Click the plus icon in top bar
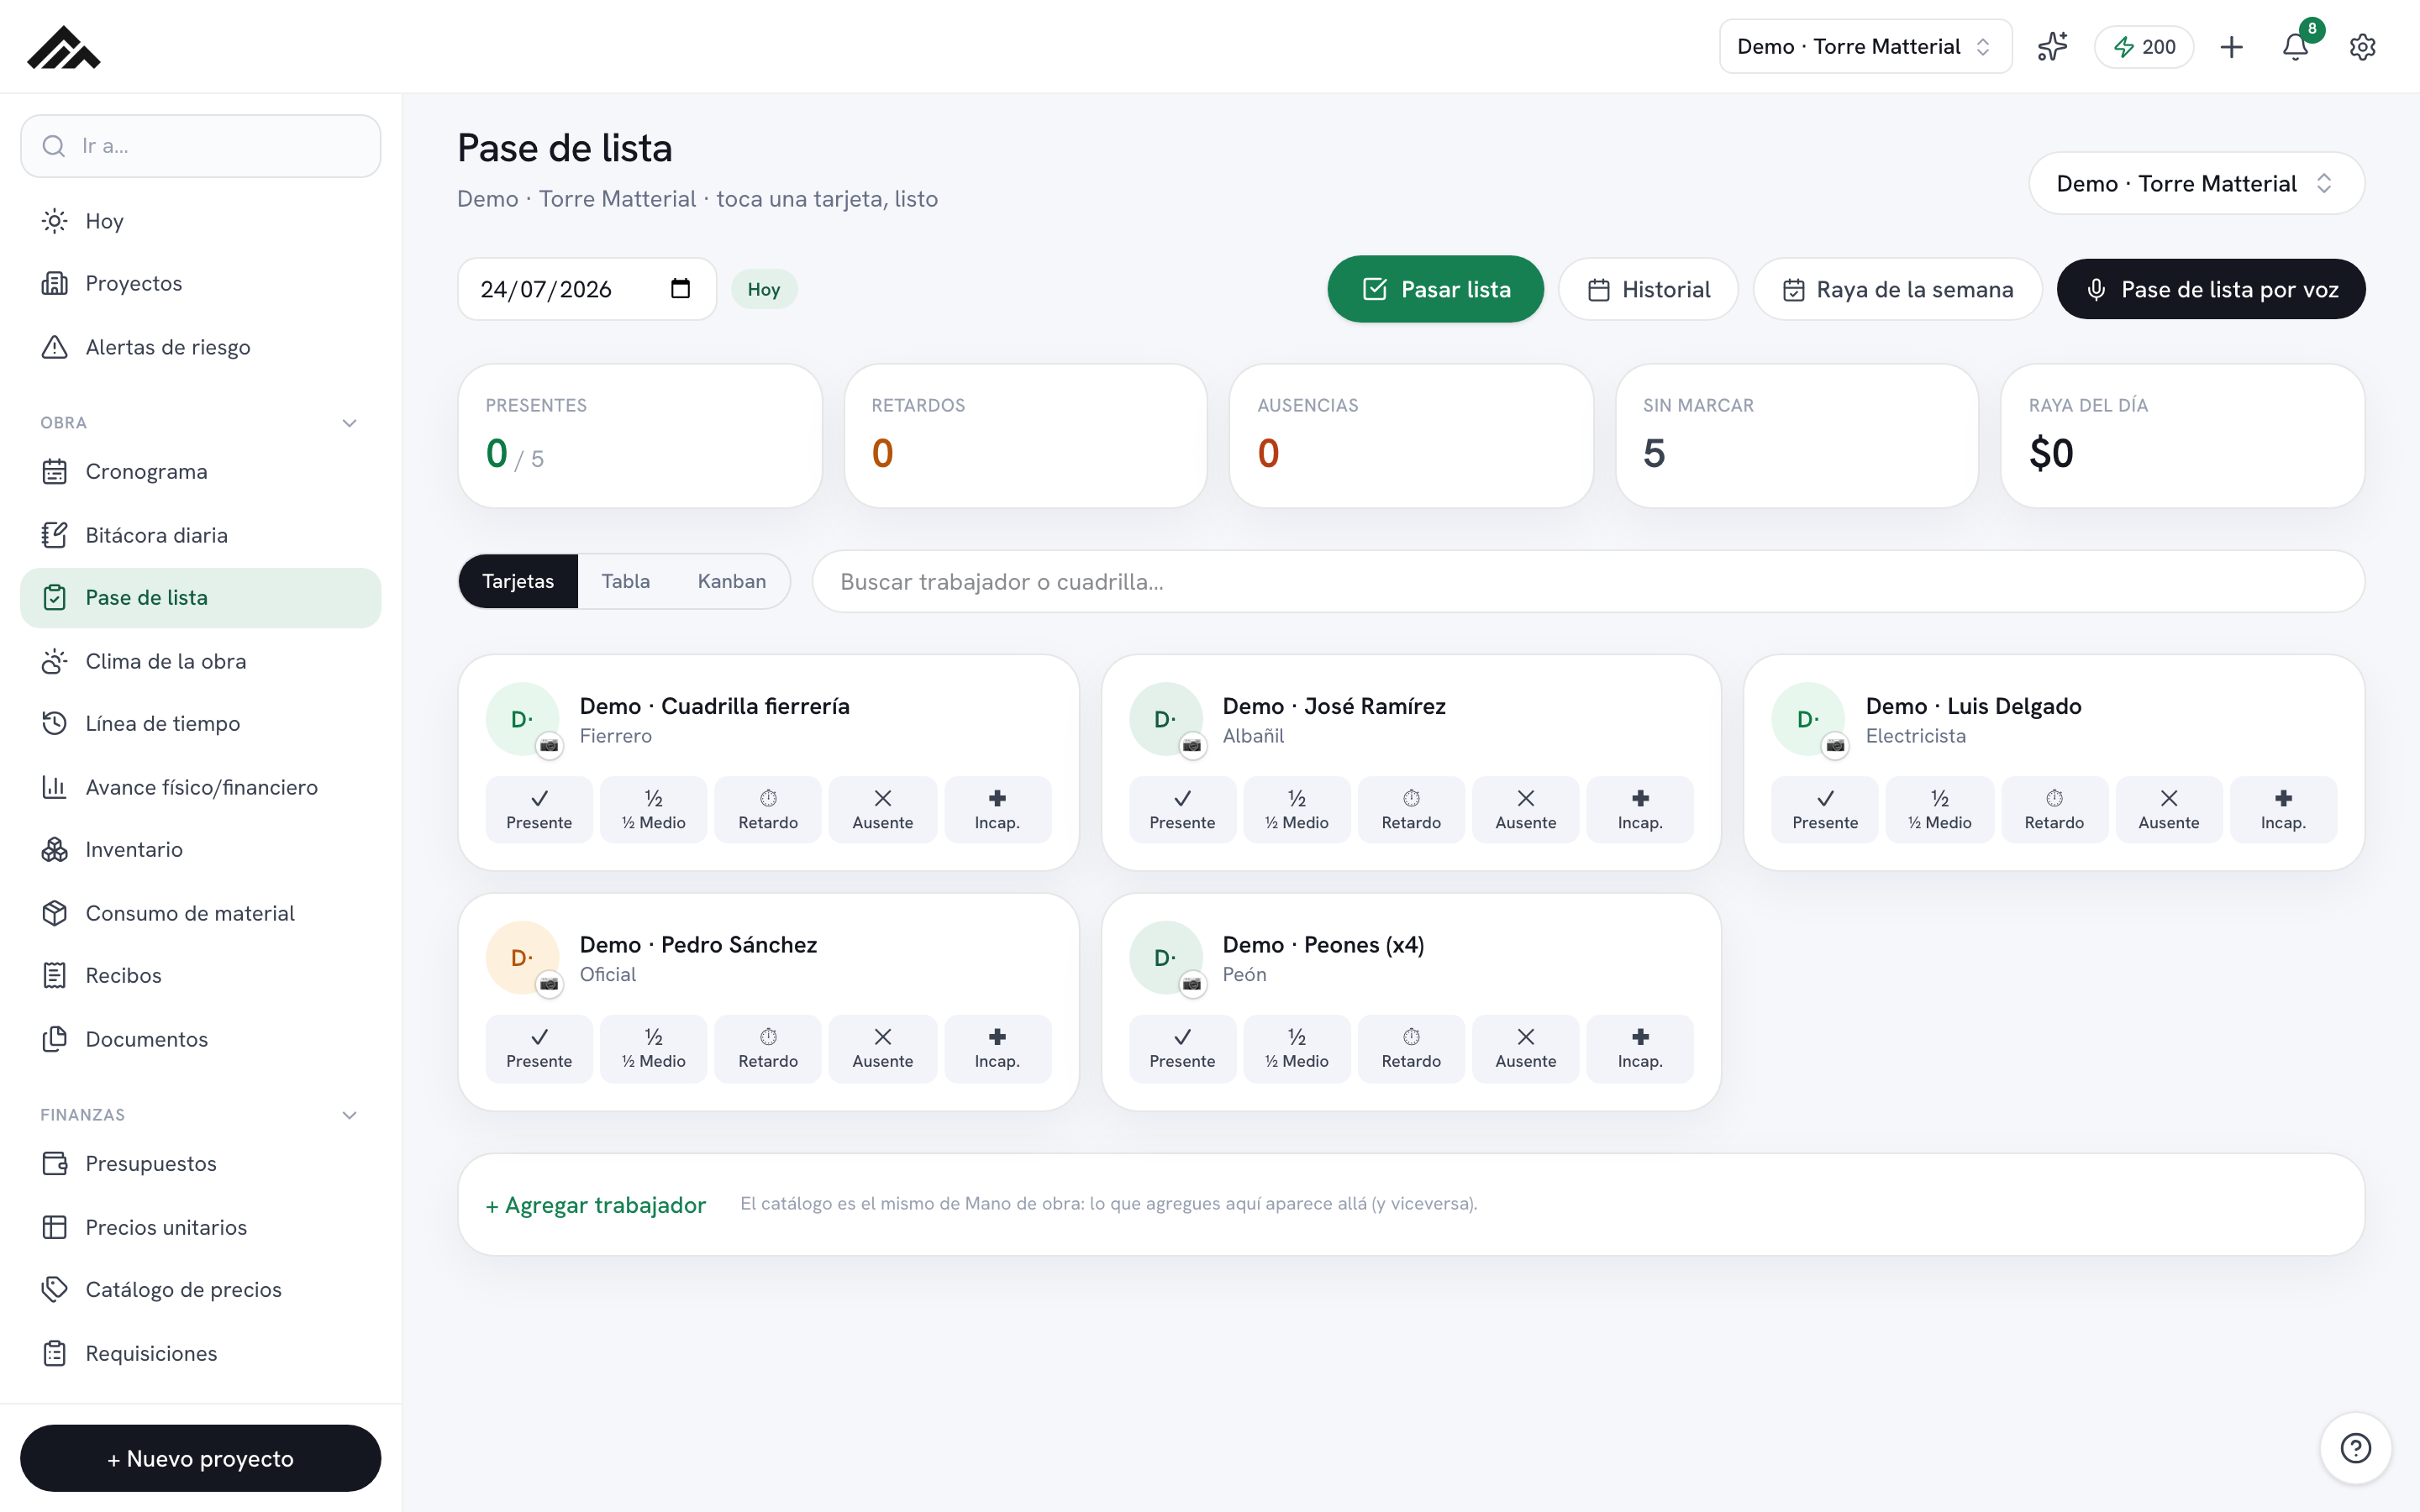The image size is (2420, 1512). [x=2231, y=47]
